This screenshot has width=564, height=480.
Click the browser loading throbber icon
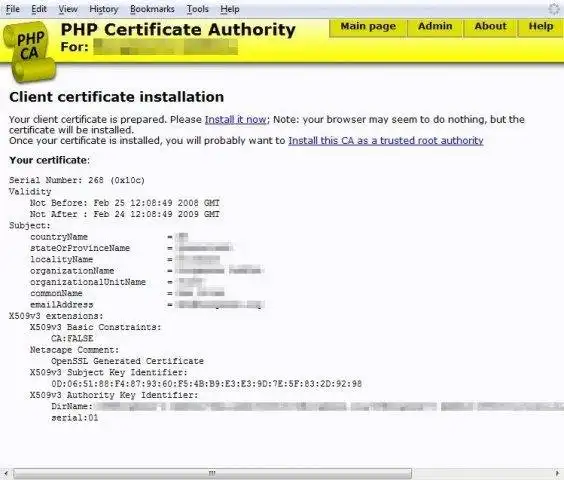coord(554,9)
